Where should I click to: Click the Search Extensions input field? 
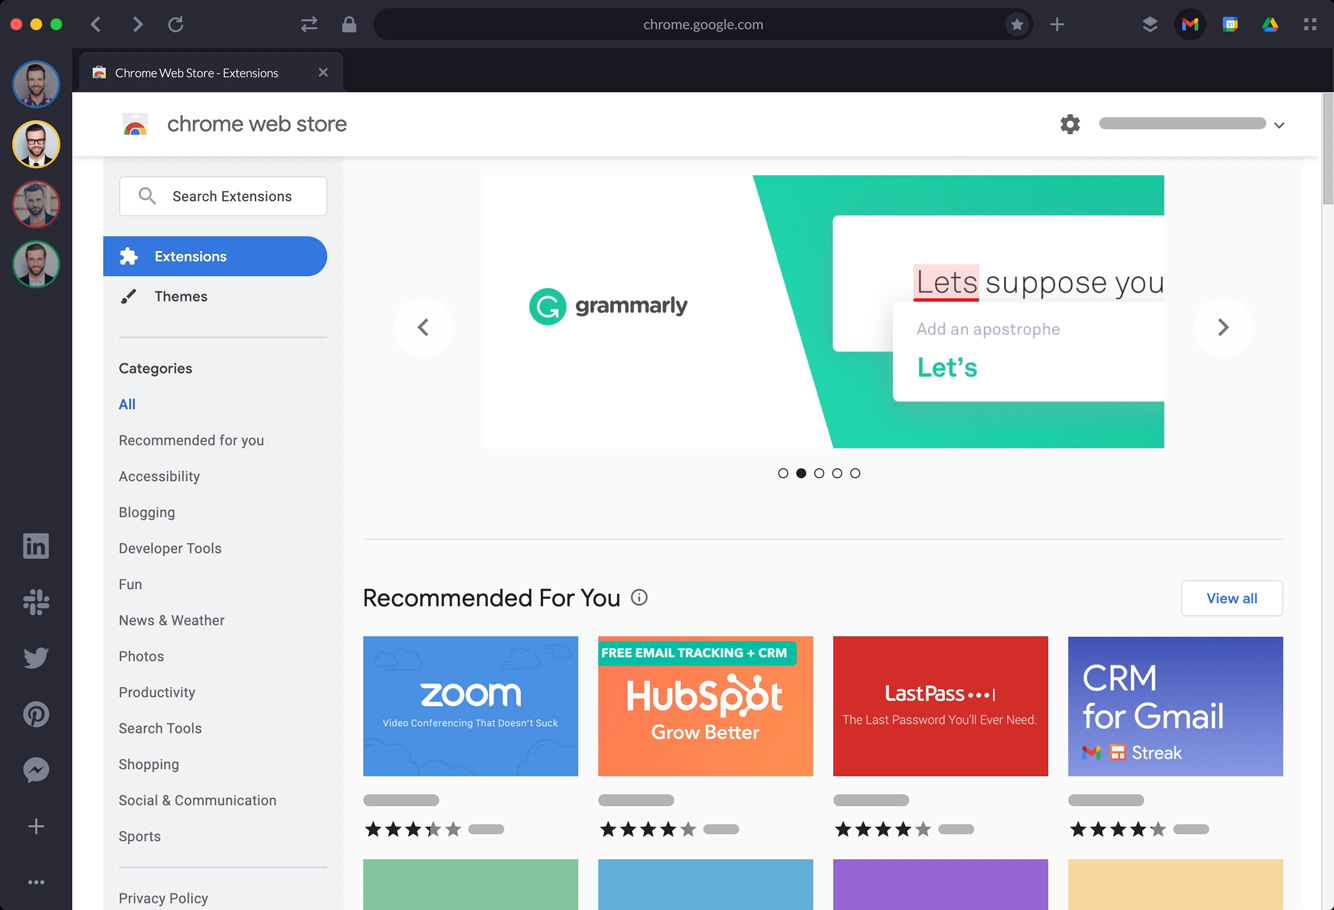[x=232, y=196]
